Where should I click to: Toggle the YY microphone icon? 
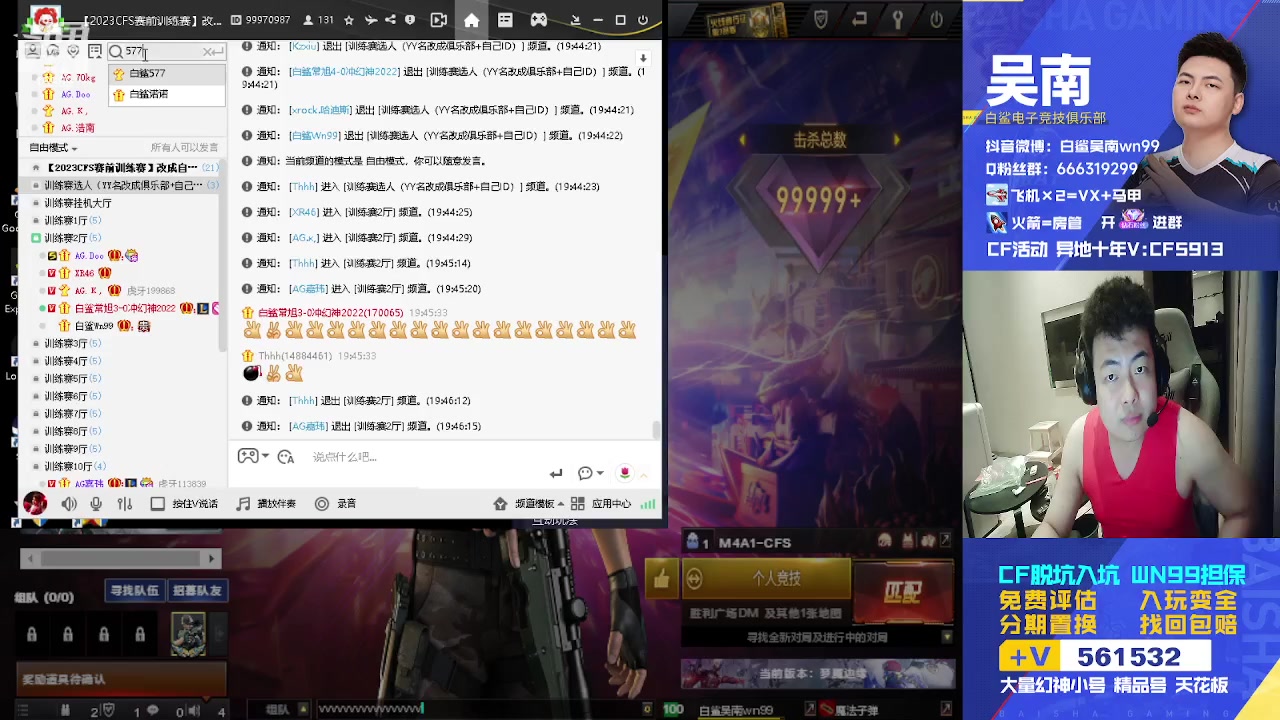(x=96, y=504)
